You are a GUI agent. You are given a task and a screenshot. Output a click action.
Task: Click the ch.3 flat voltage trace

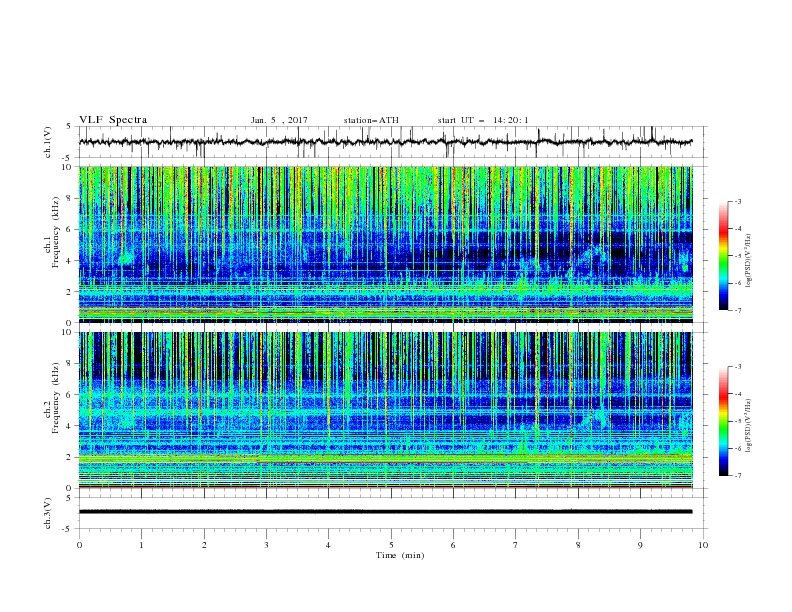385,512
